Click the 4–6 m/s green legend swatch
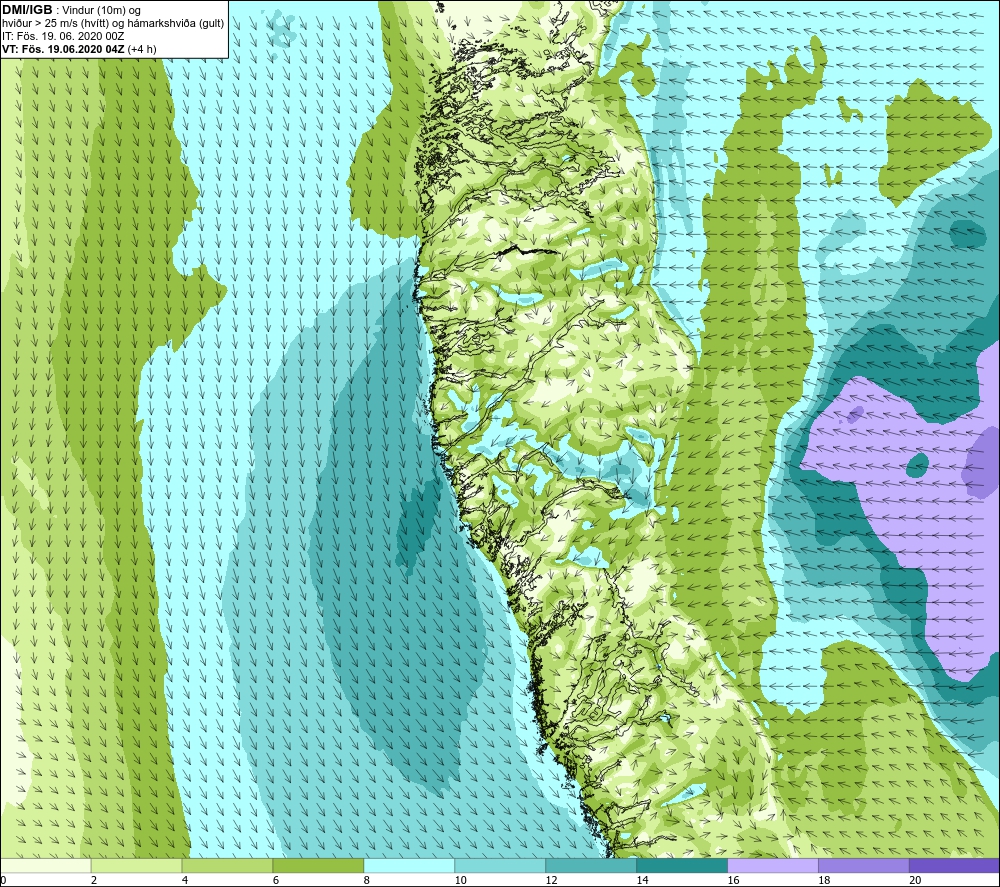Screen dimensions: 1000x887 tap(227, 866)
